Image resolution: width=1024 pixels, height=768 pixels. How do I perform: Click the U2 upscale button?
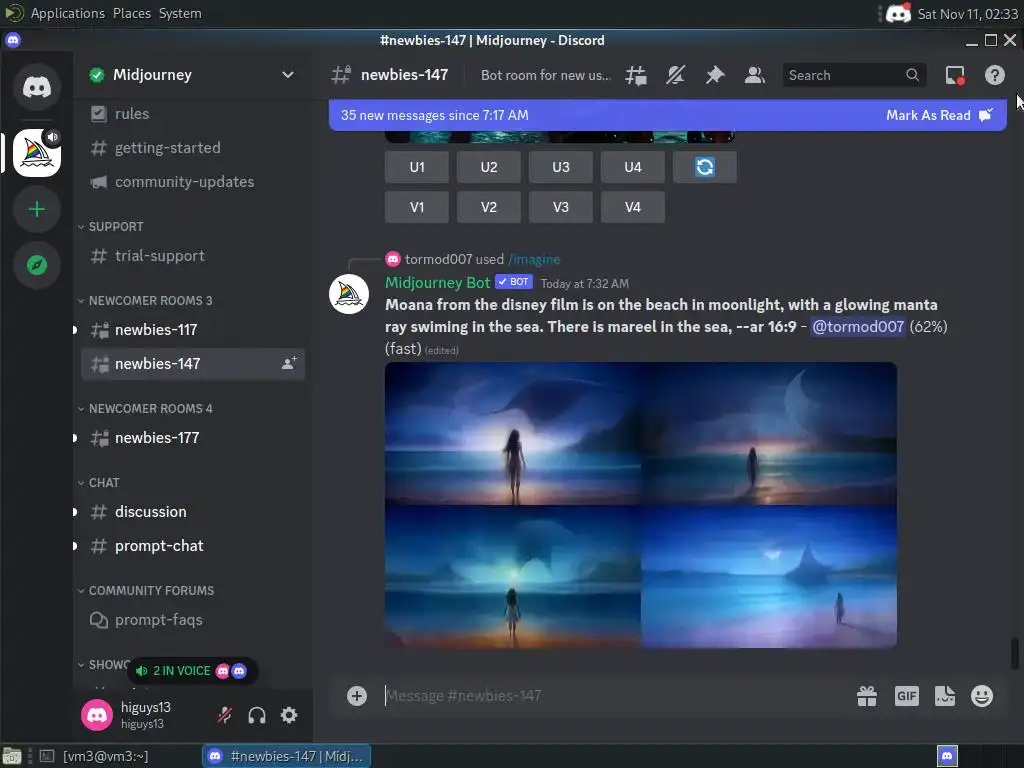488,167
